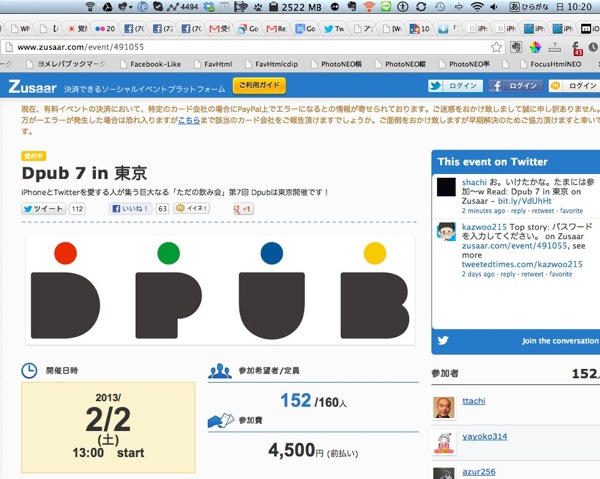The height and width of the screenshot is (479, 600).
Task: Click the Zusaar logo
Action: tap(33, 87)
